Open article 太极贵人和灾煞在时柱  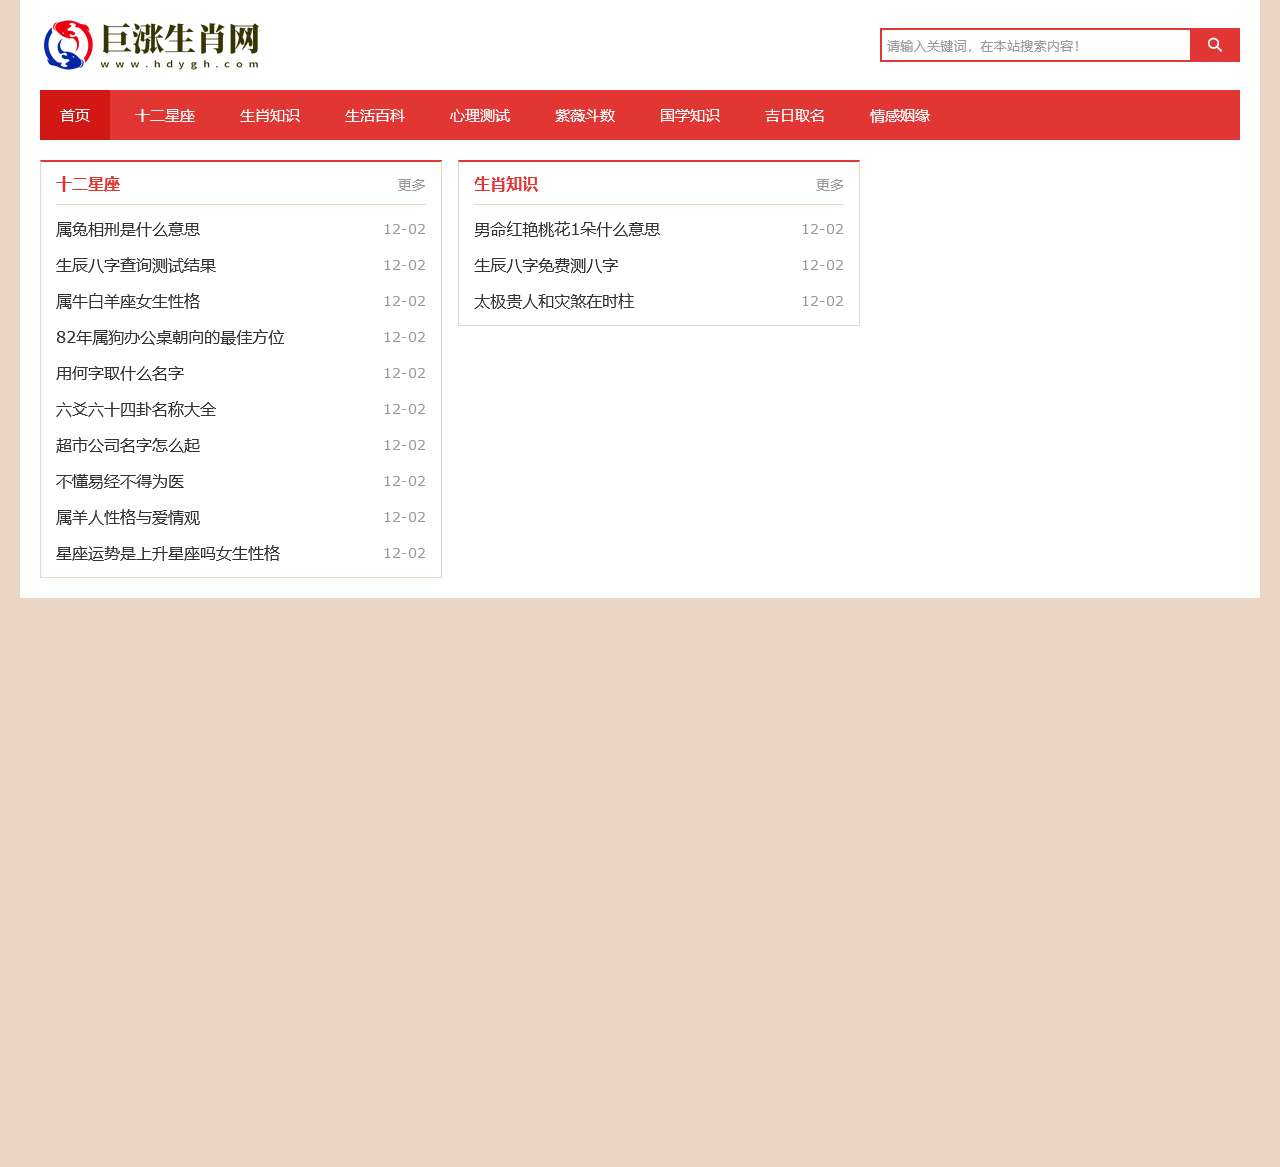(554, 301)
